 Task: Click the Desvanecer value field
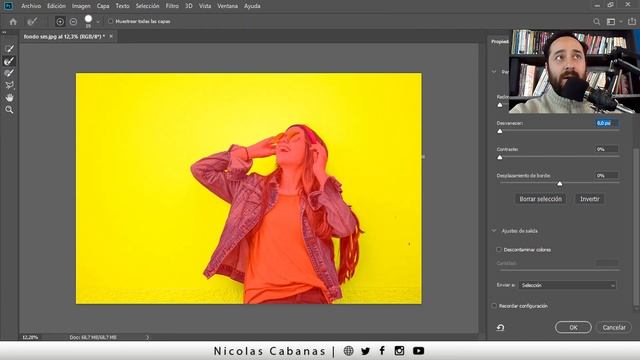607,123
